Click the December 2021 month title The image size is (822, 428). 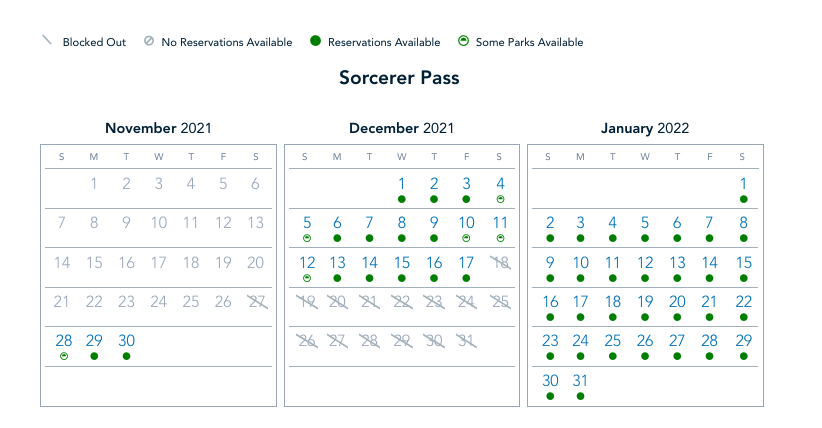(401, 128)
